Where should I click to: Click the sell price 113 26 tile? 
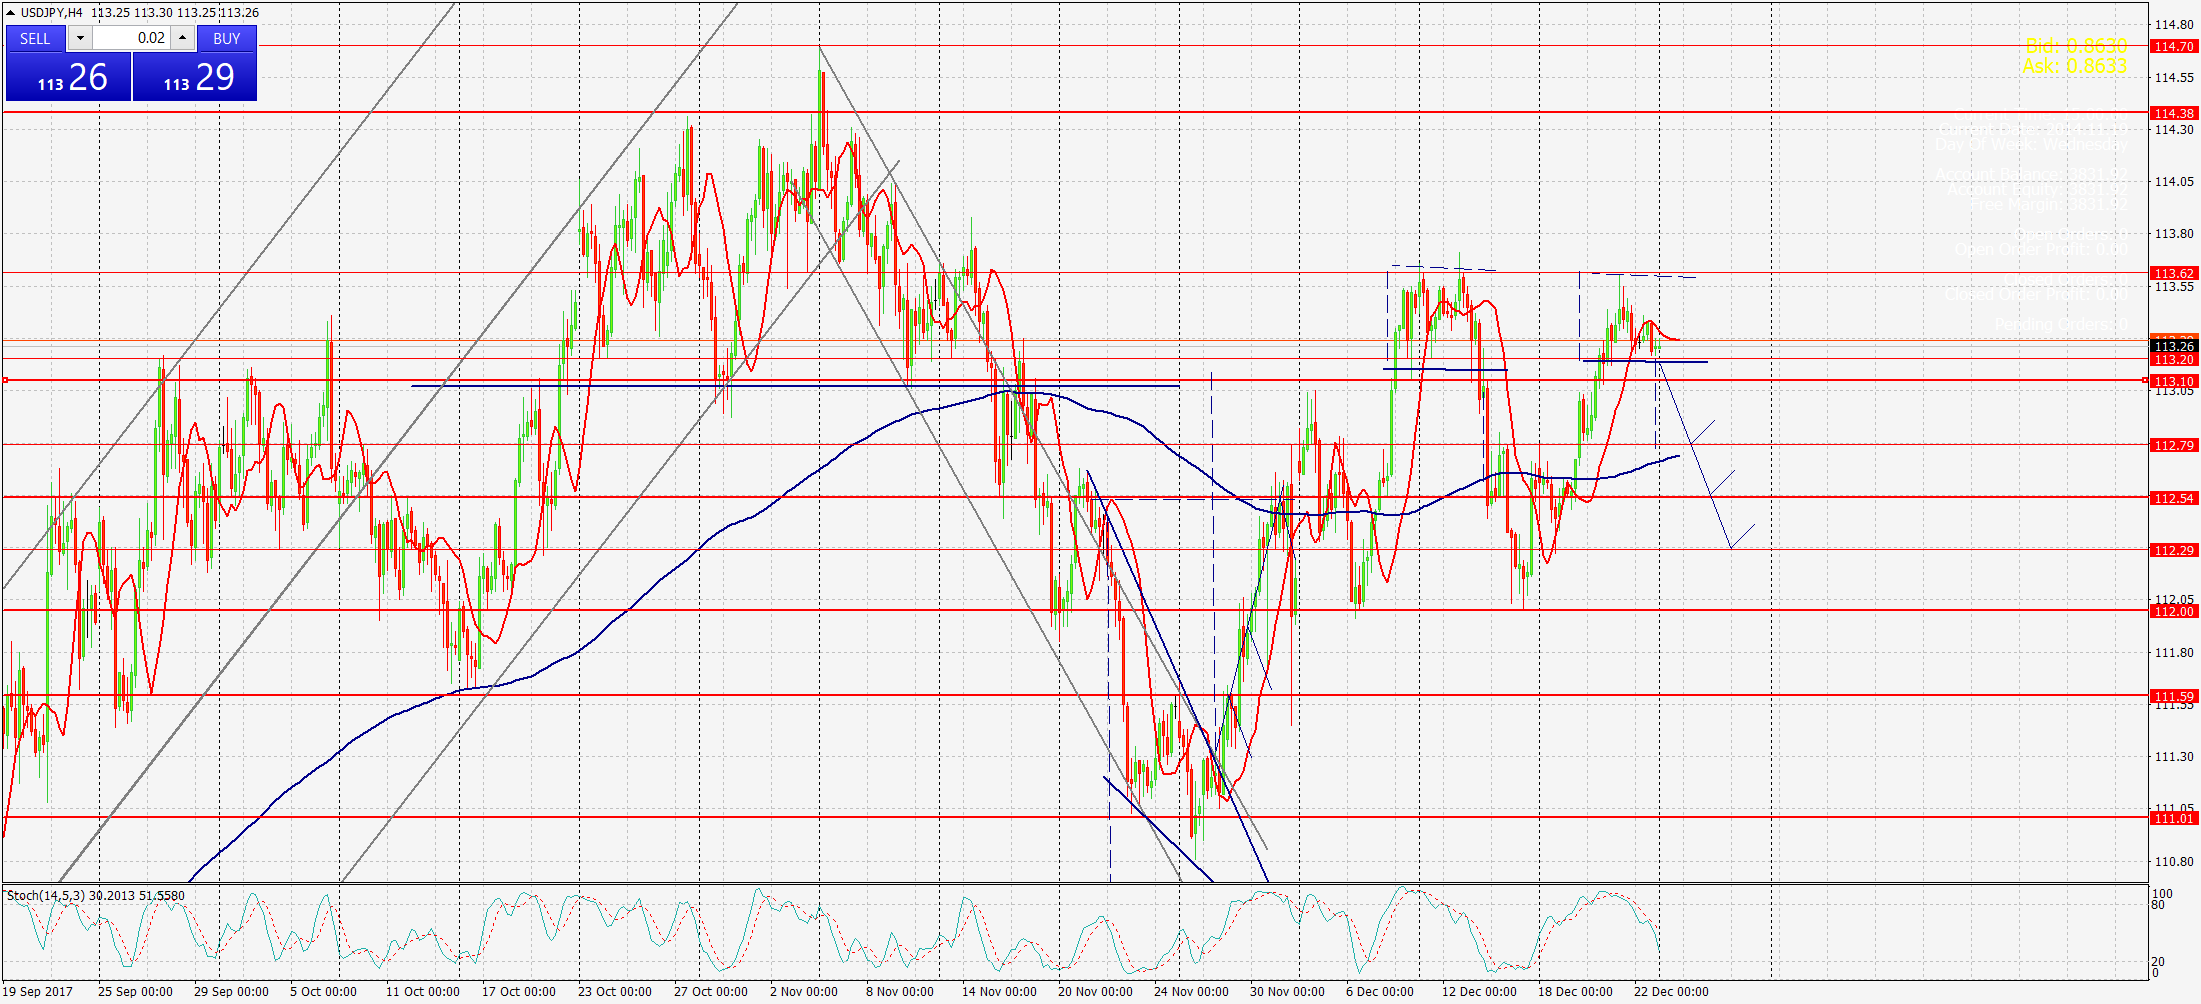[x=69, y=77]
